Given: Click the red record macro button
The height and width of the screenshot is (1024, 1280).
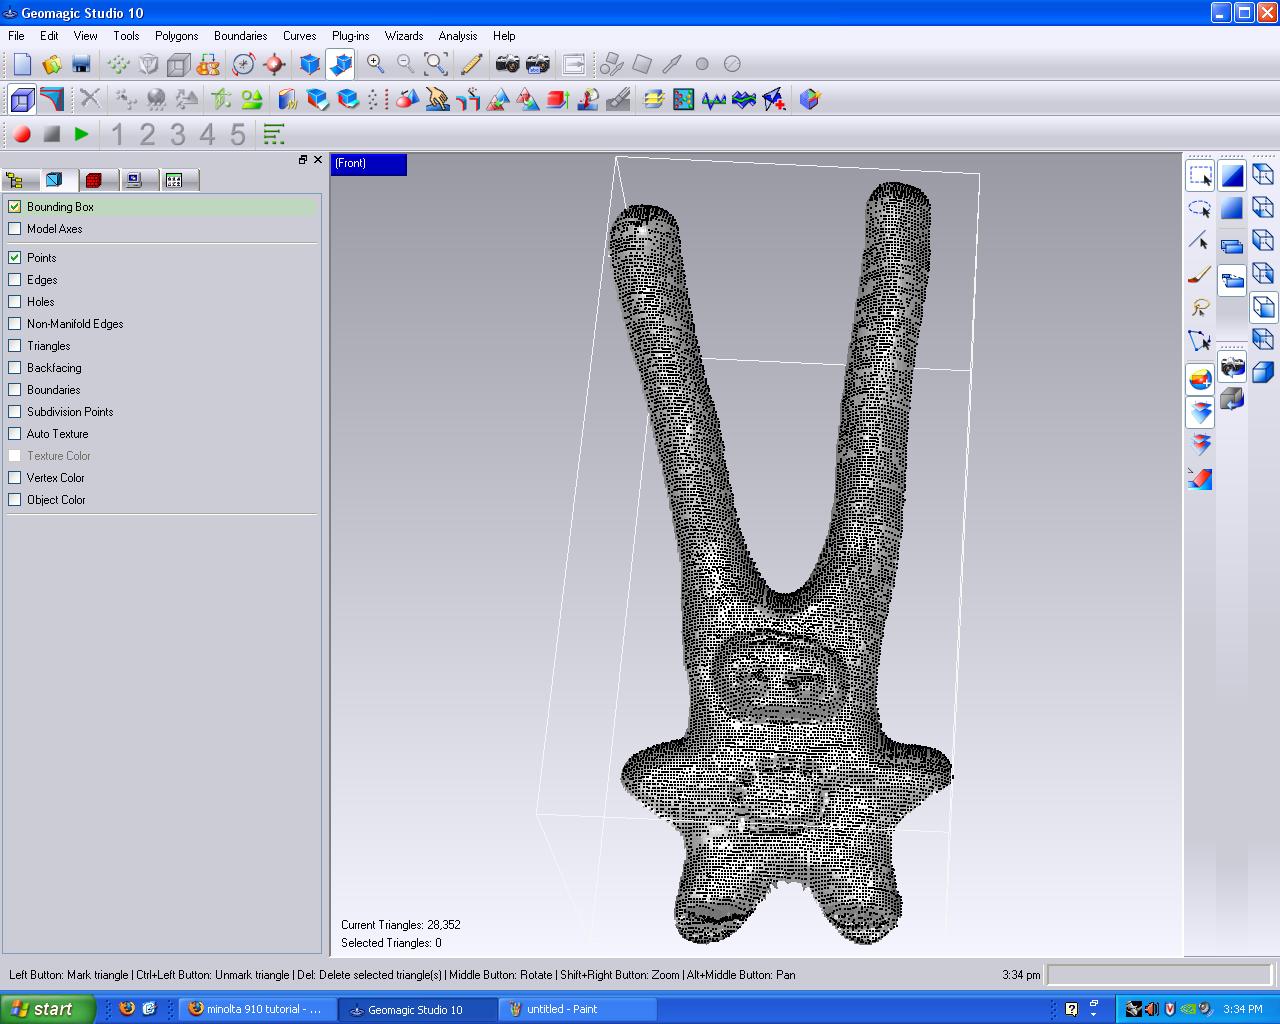Looking at the screenshot, I should [22, 134].
